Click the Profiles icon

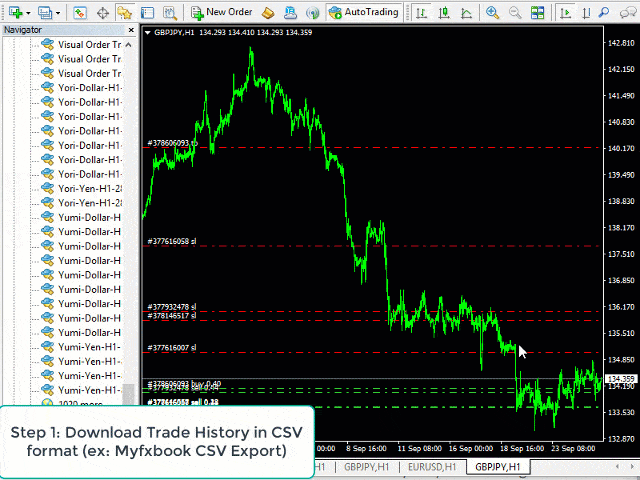[44, 13]
